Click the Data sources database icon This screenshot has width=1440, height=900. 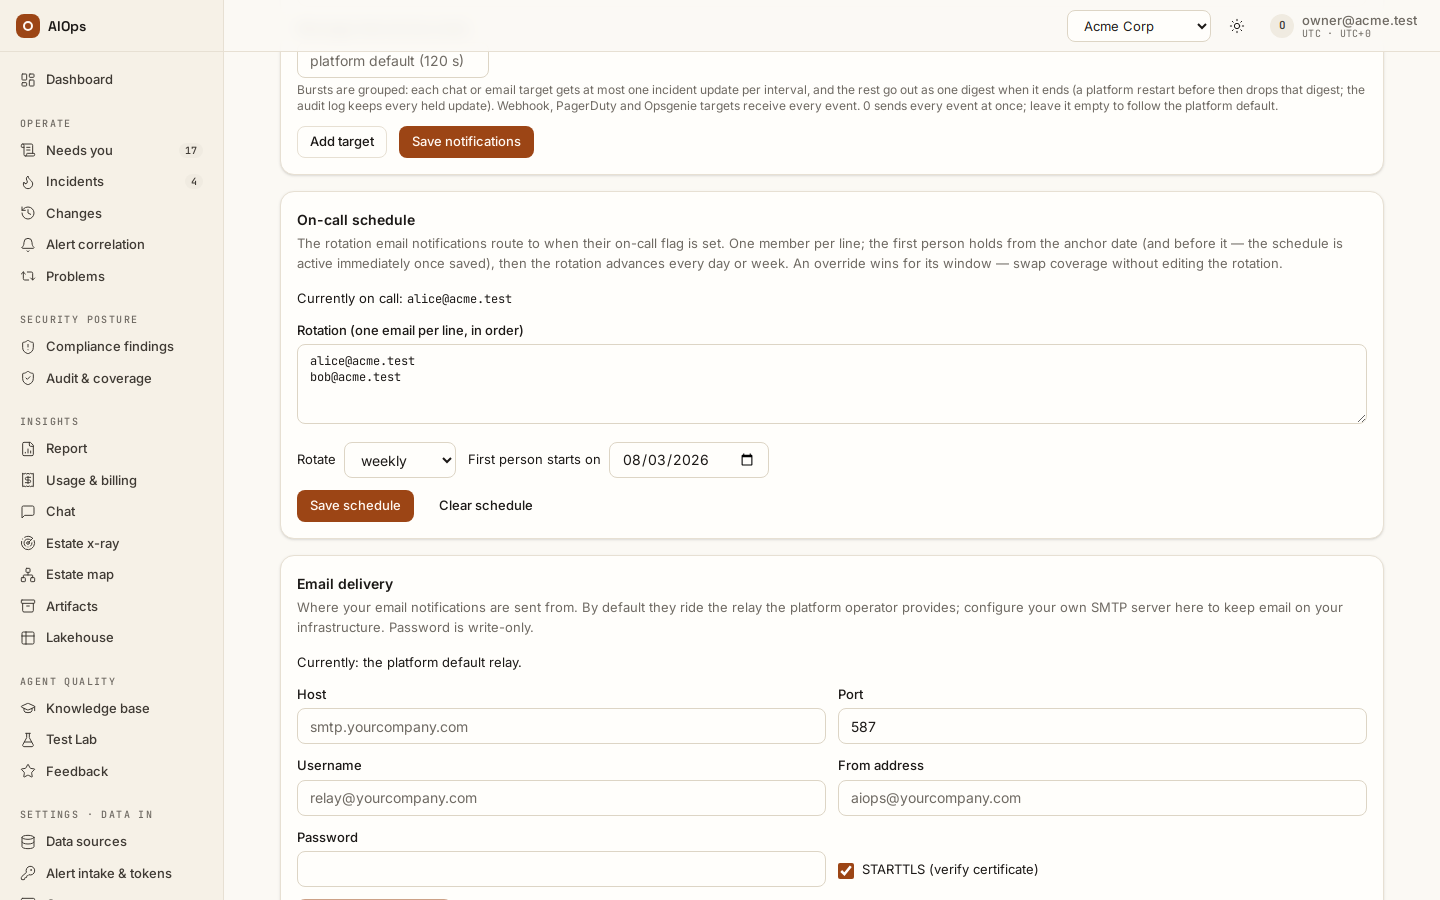(28, 842)
